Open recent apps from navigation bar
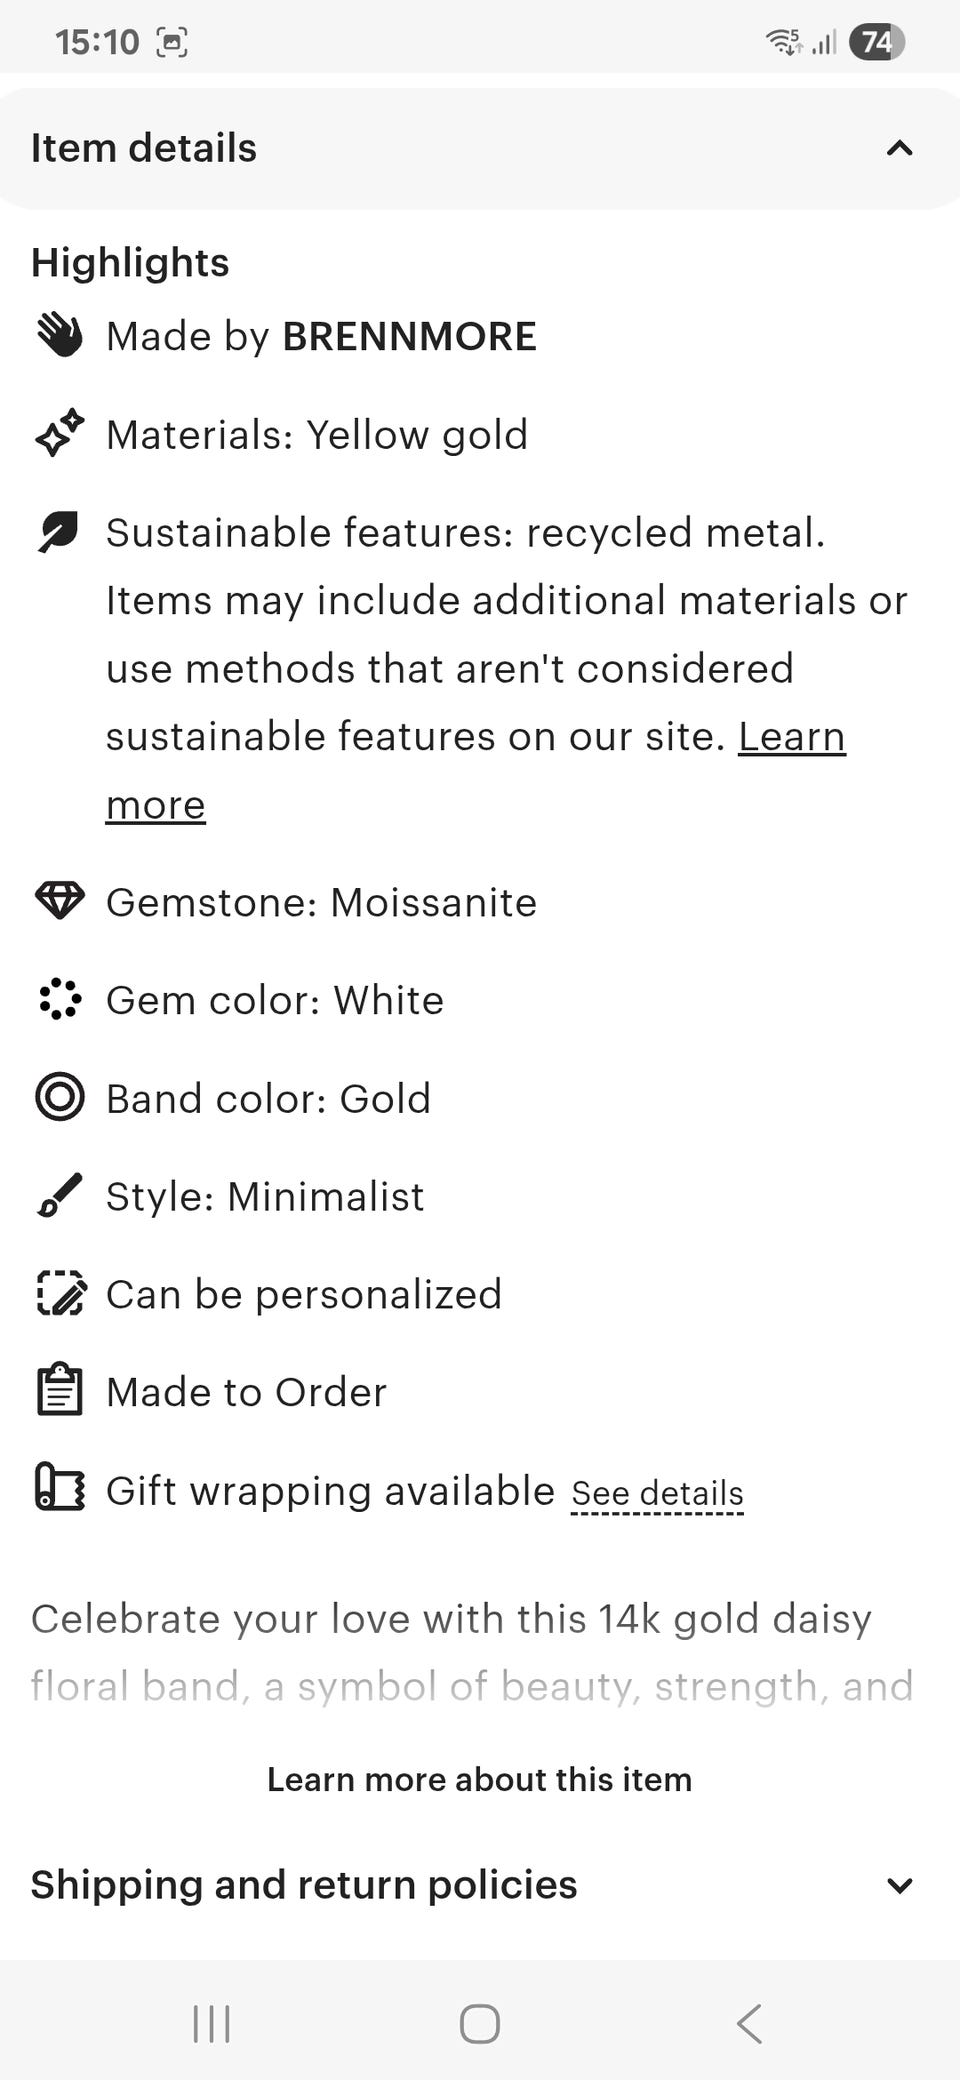 point(211,2024)
